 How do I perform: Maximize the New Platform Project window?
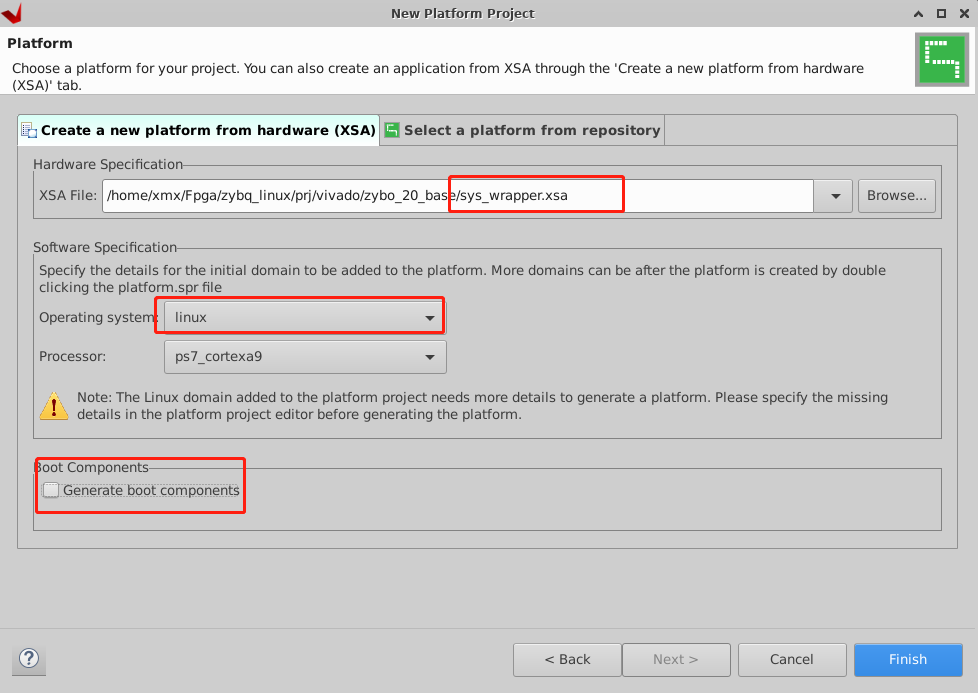(x=941, y=13)
